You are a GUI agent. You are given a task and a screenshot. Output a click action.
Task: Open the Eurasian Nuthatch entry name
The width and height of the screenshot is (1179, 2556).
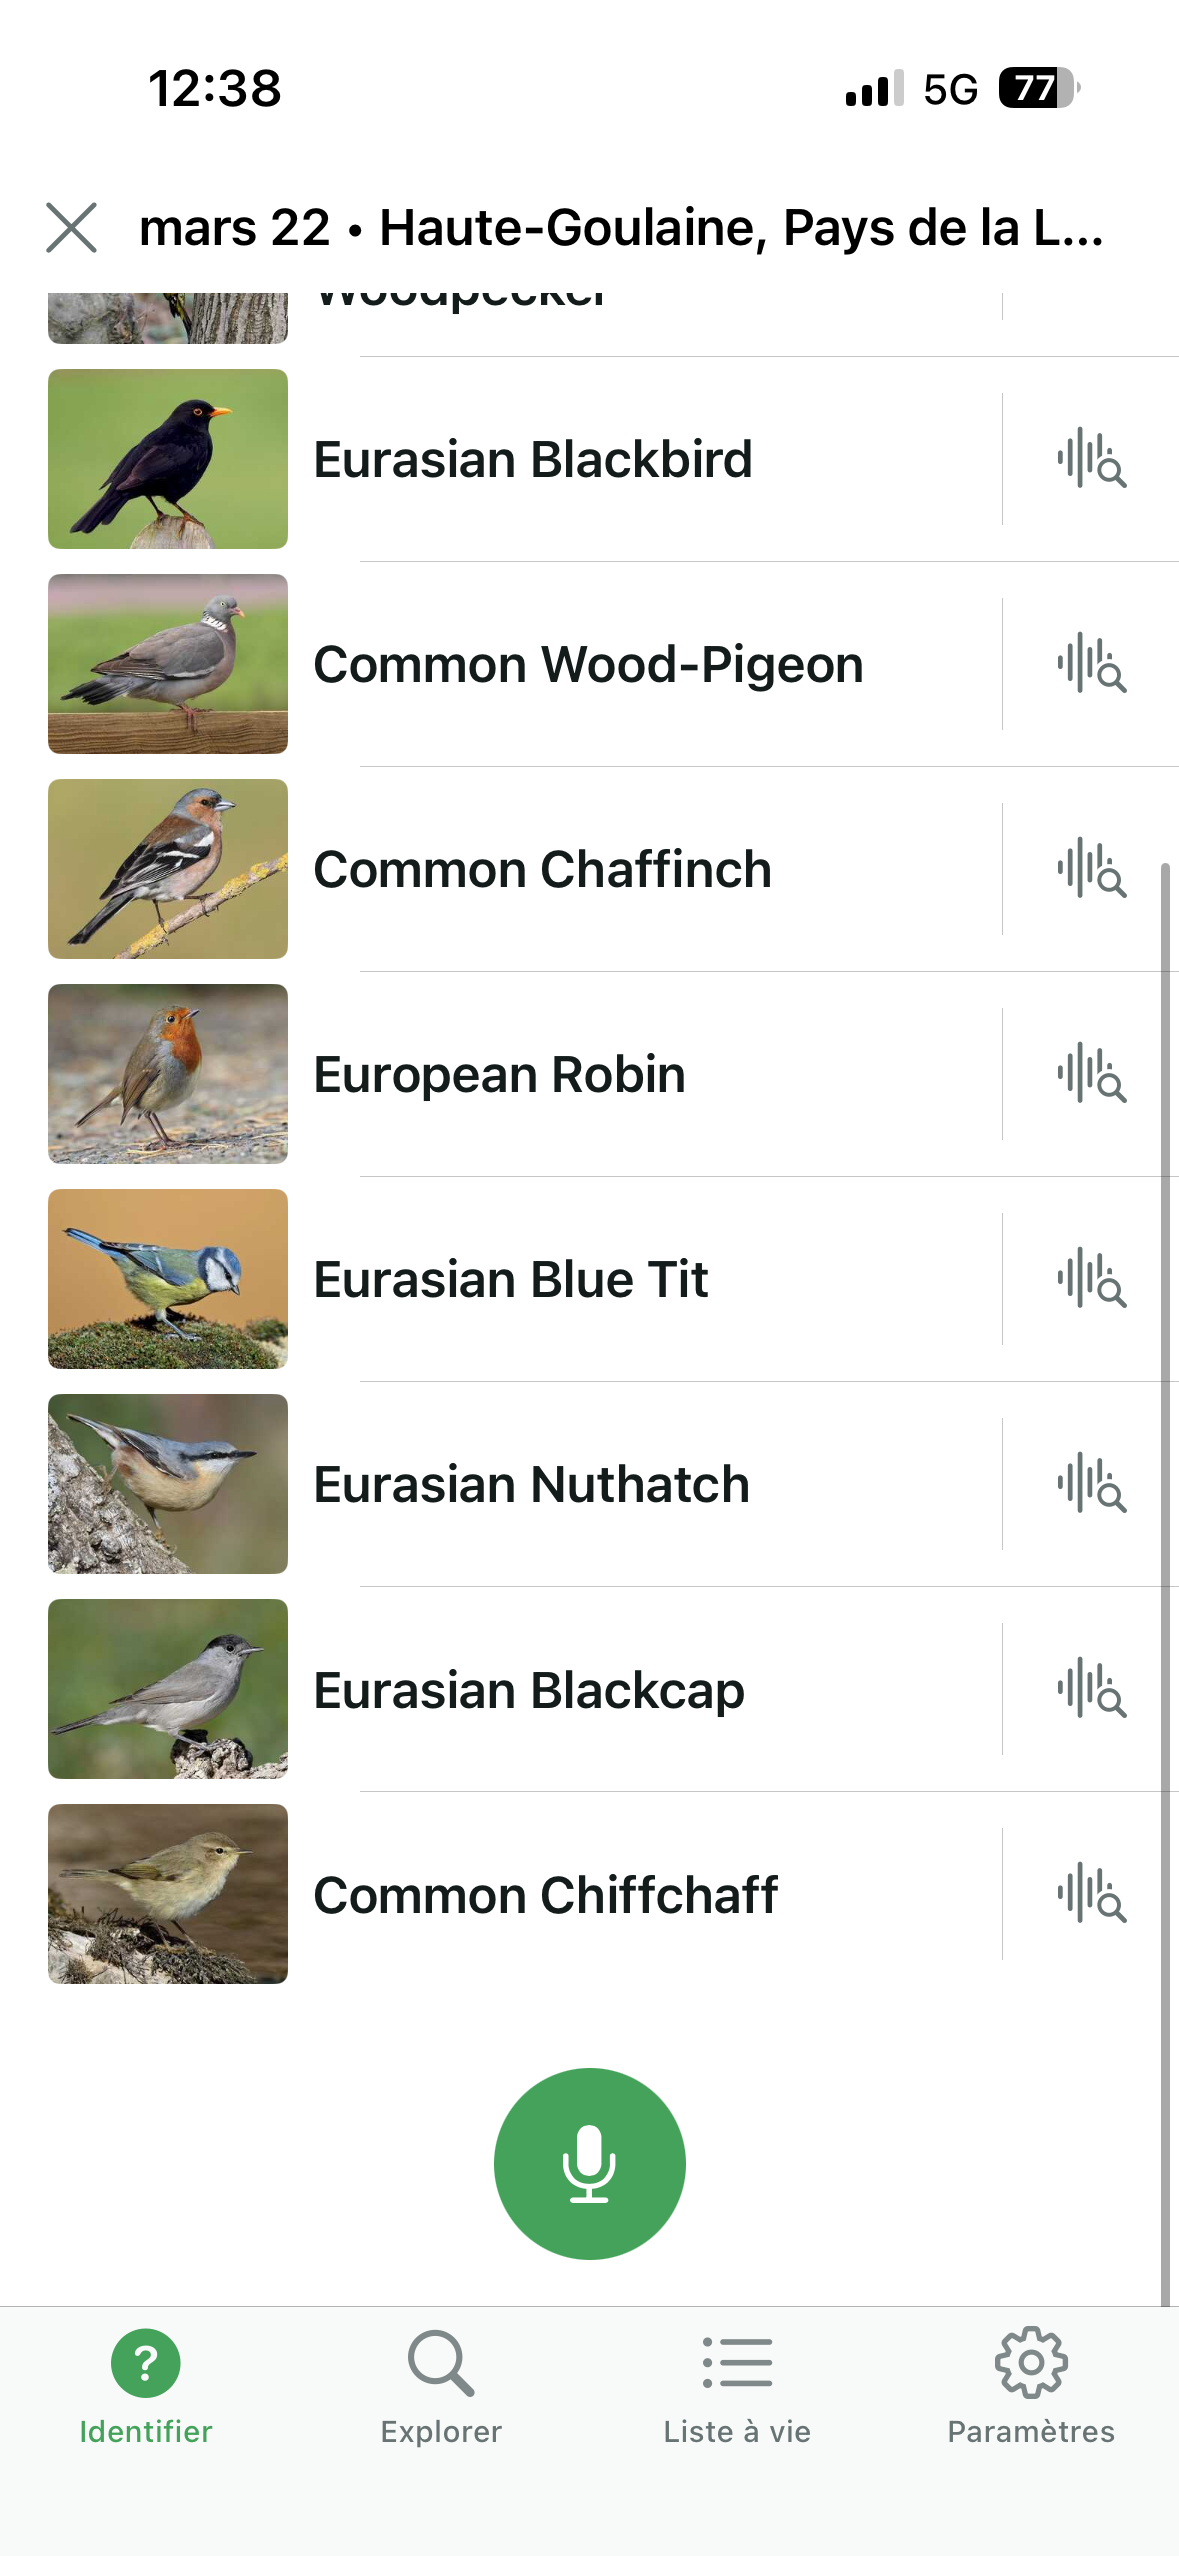pos(531,1484)
